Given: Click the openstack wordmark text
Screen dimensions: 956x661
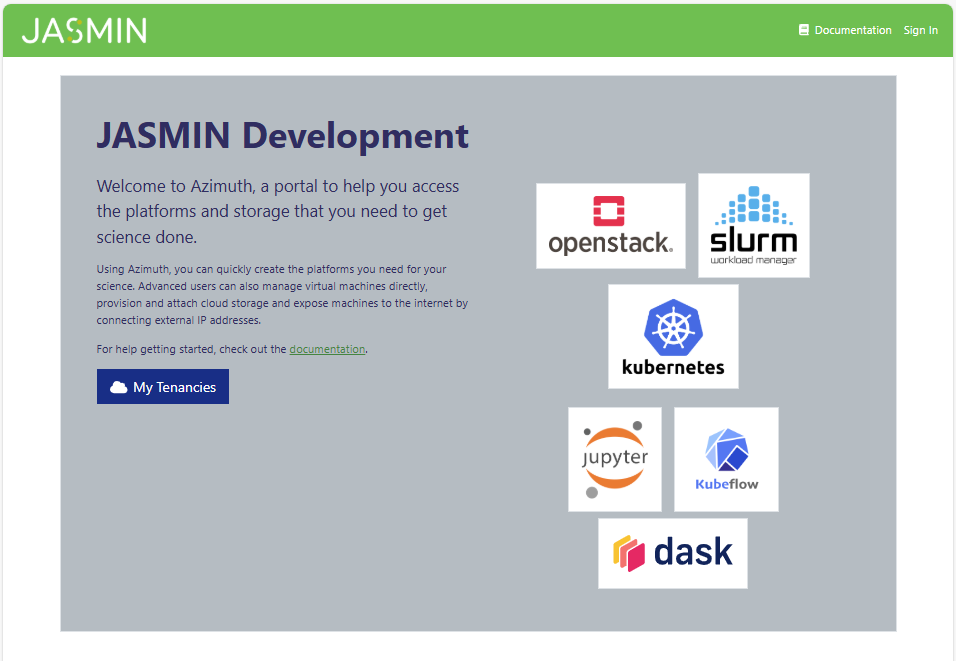Looking at the screenshot, I should [x=610, y=243].
